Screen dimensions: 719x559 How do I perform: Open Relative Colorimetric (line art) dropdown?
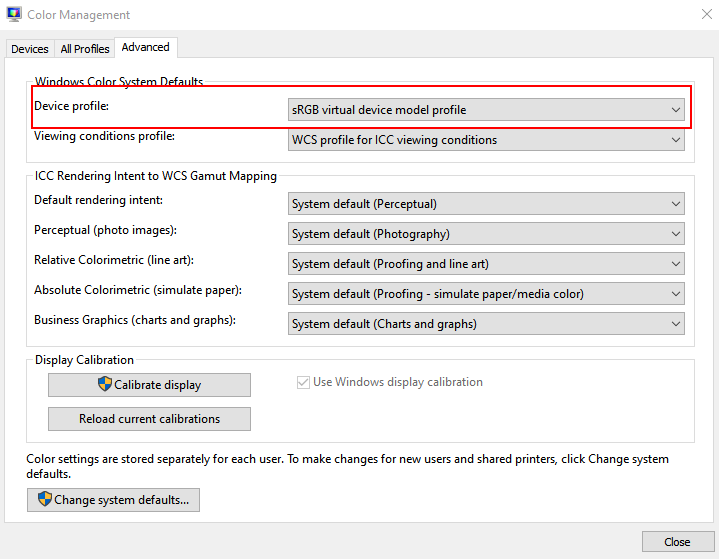[486, 264]
